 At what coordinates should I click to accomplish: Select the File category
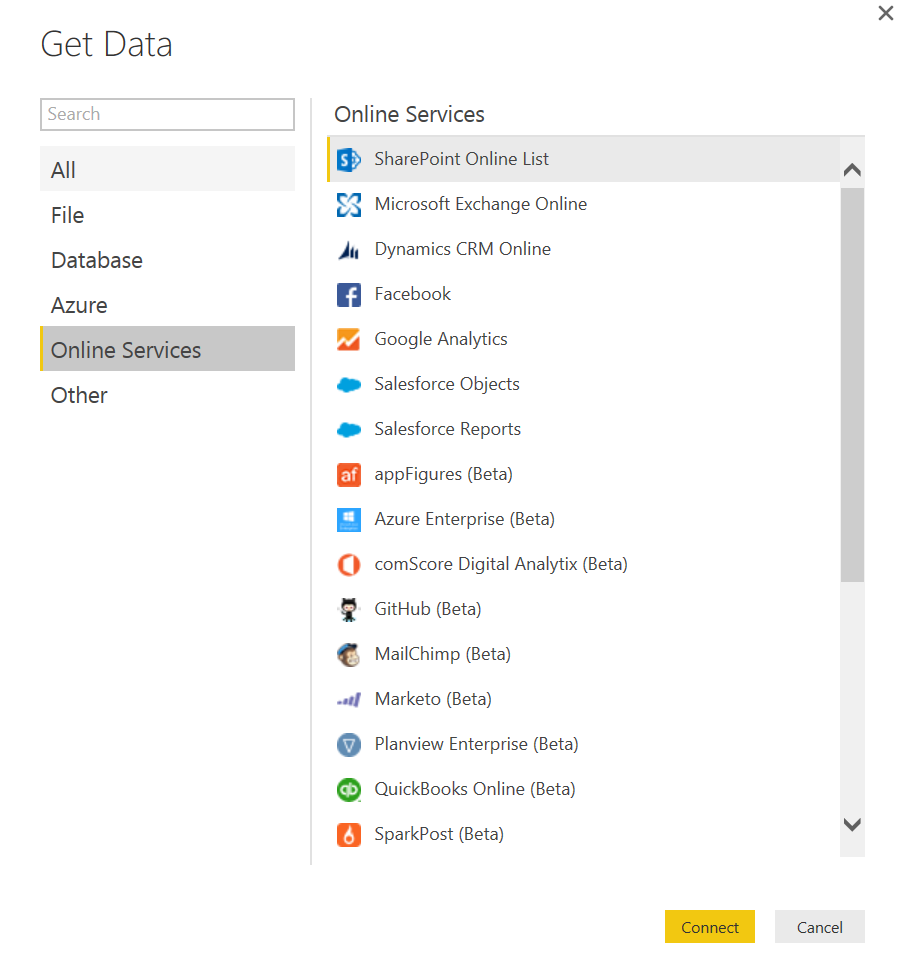(x=168, y=215)
